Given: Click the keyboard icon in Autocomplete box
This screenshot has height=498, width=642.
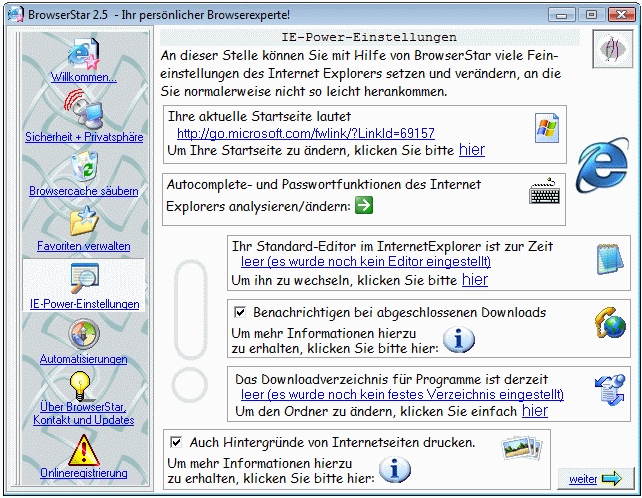Looking at the screenshot, I should (x=544, y=192).
